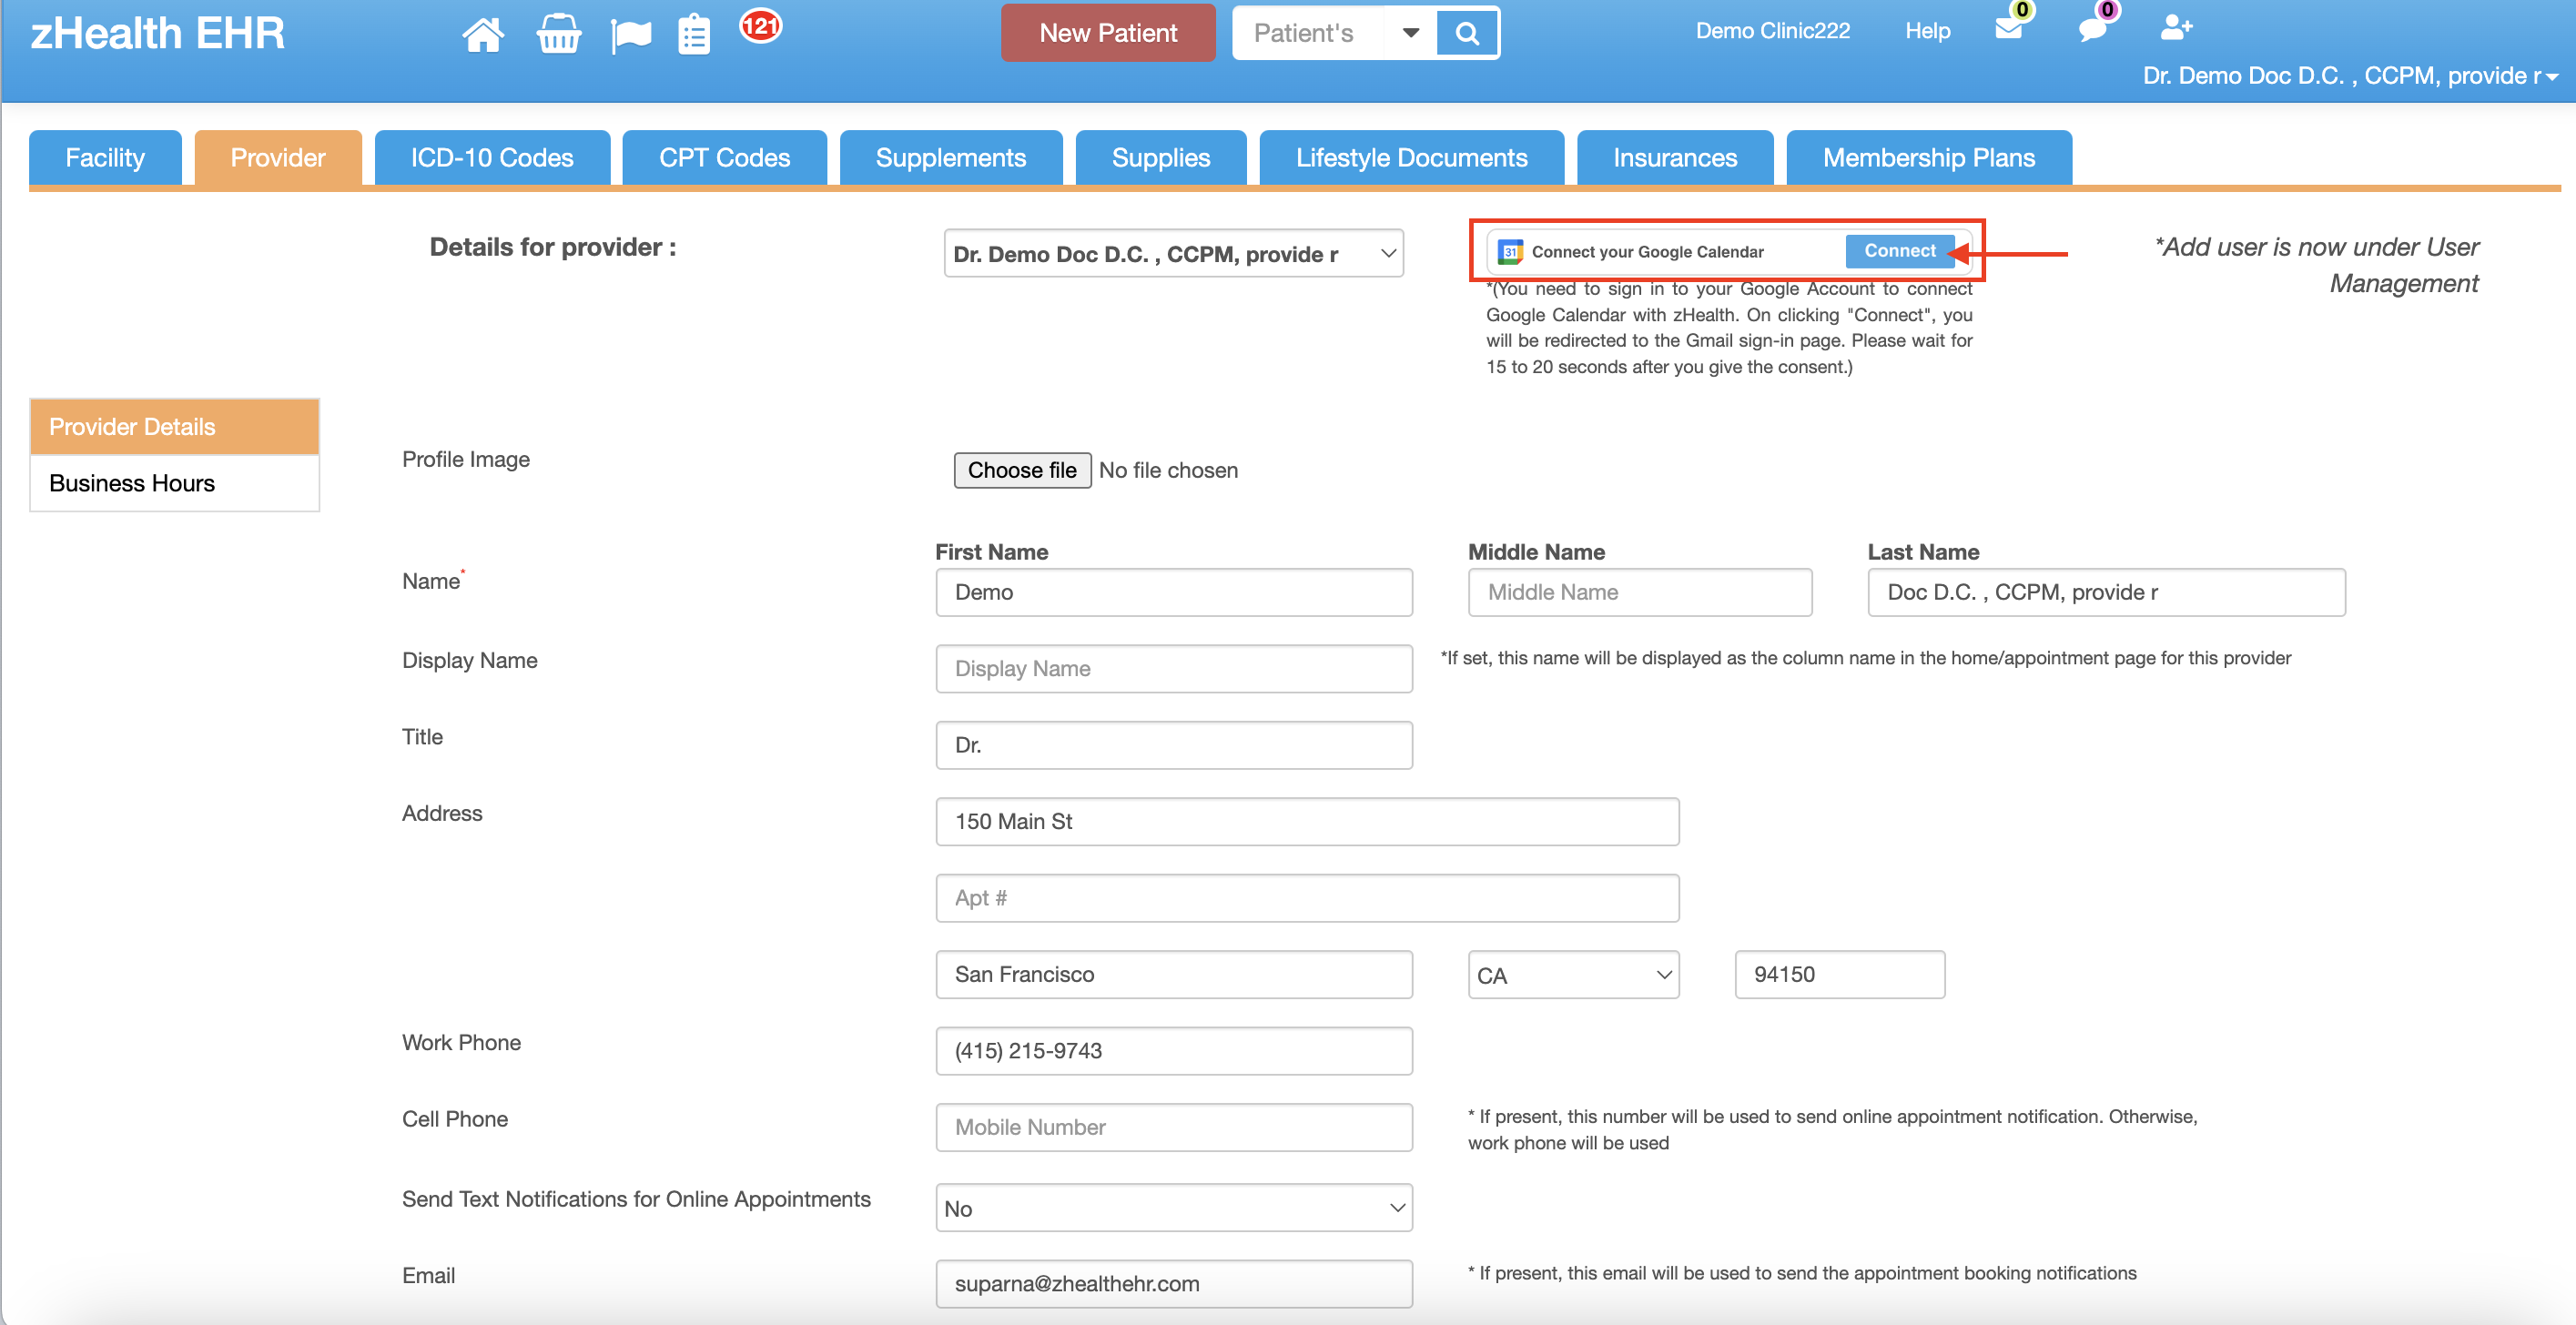Click the San Francisco city field
This screenshot has height=1325, width=2576.
click(x=1174, y=974)
